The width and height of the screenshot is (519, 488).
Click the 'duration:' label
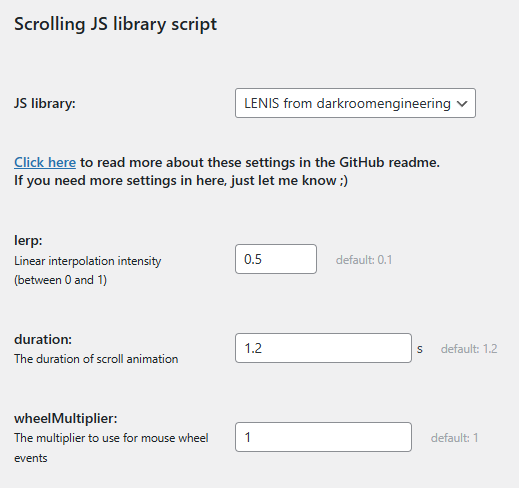pos(43,339)
